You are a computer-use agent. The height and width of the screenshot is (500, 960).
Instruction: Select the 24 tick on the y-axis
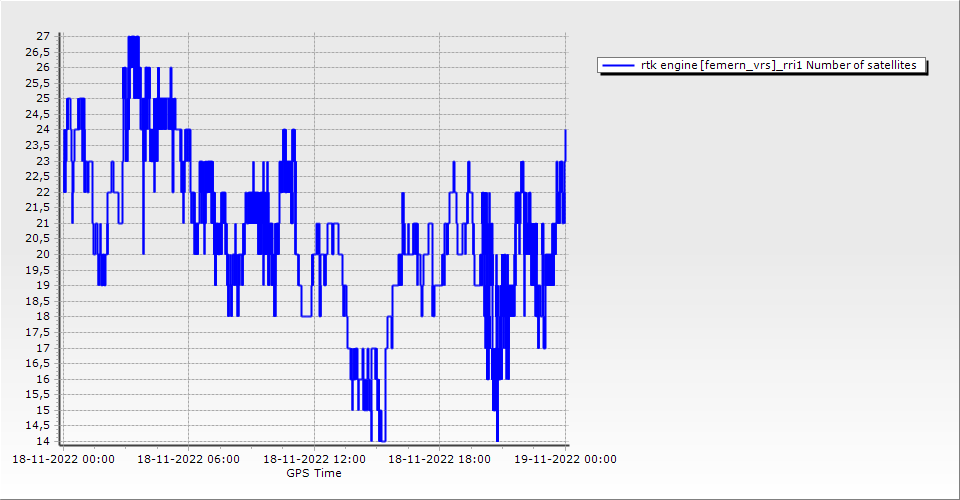pyautogui.click(x=43, y=129)
